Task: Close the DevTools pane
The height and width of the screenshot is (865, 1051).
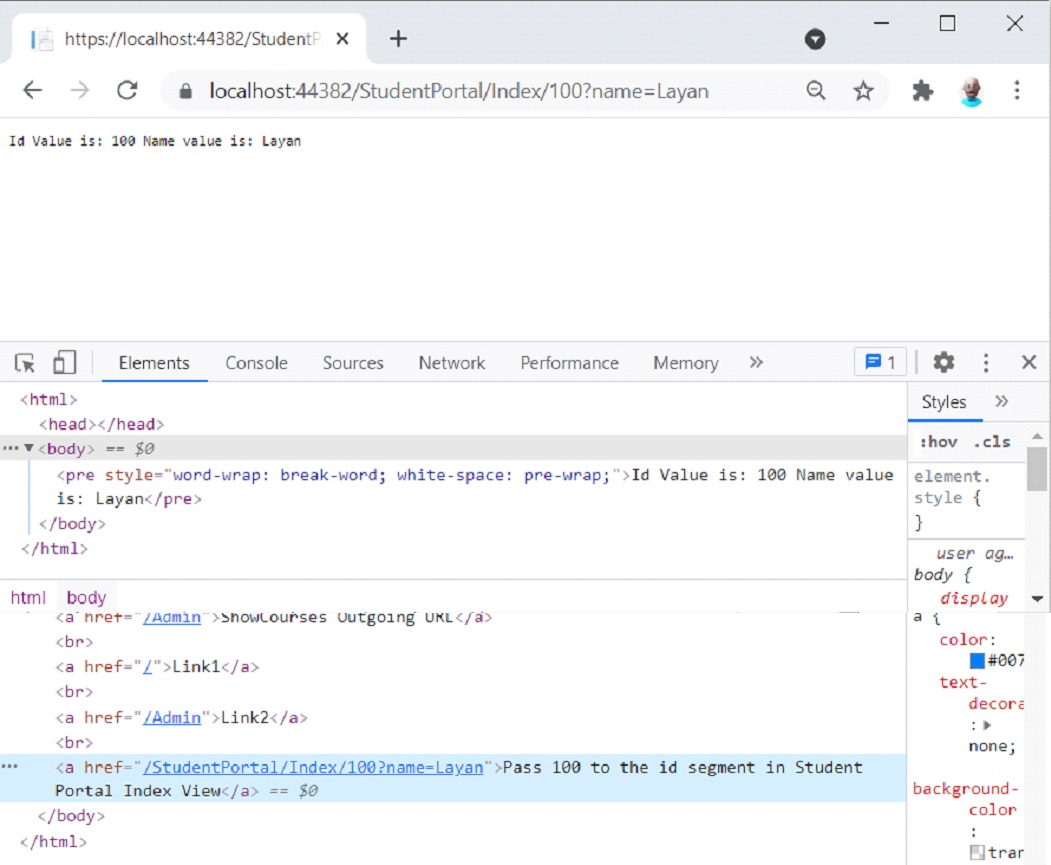Action: (x=1029, y=362)
